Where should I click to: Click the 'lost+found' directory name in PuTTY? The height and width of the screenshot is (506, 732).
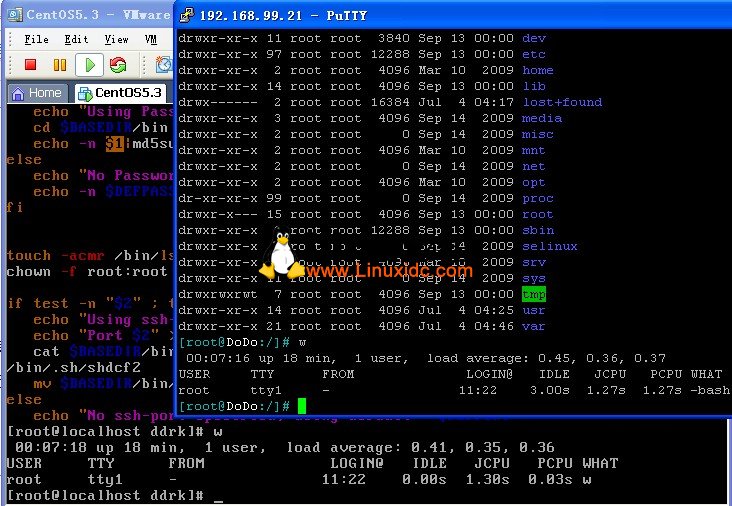[x=562, y=102]
